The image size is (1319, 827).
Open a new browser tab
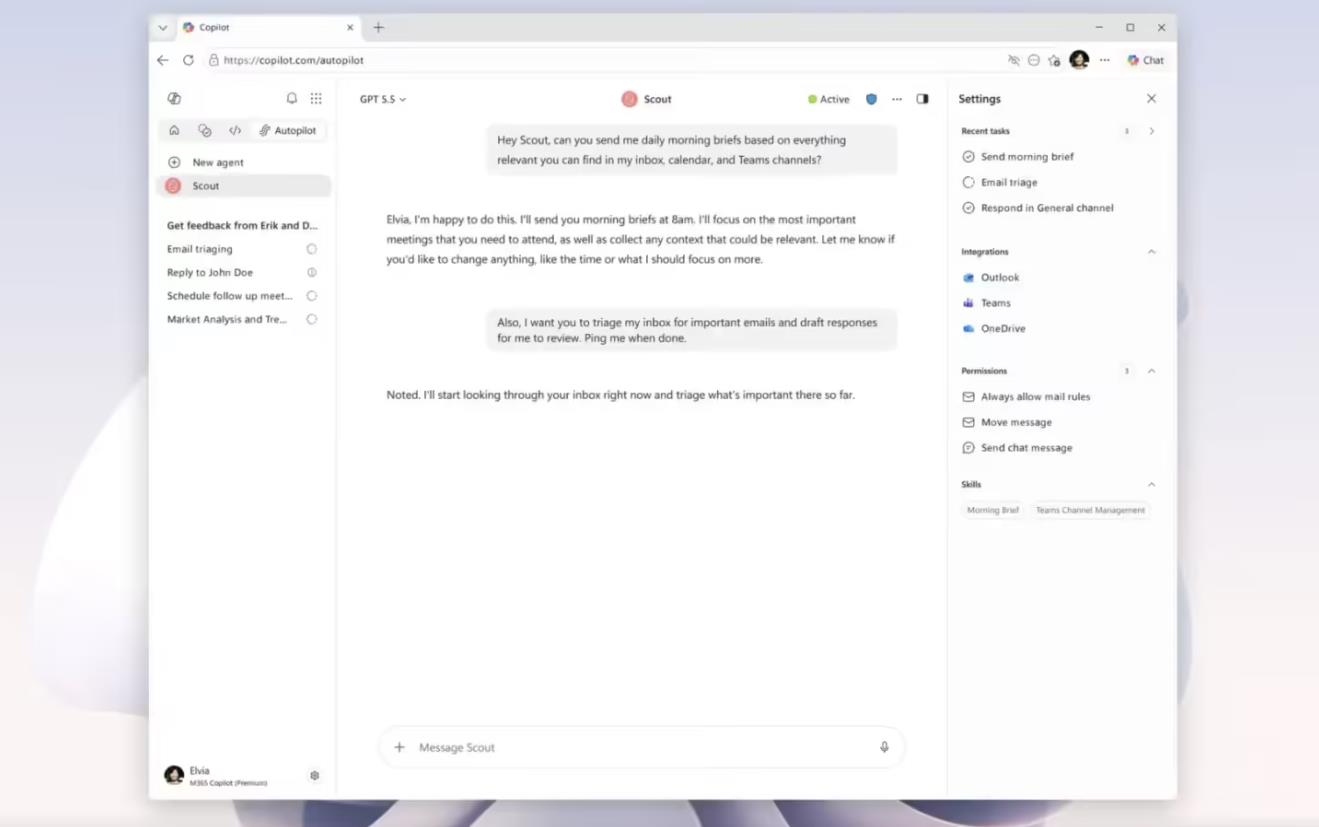378,28
